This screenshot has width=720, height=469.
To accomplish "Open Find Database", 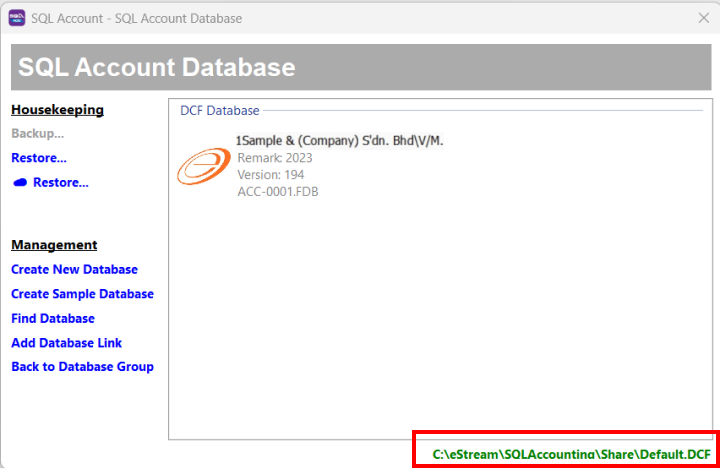I will pos(53,318).
